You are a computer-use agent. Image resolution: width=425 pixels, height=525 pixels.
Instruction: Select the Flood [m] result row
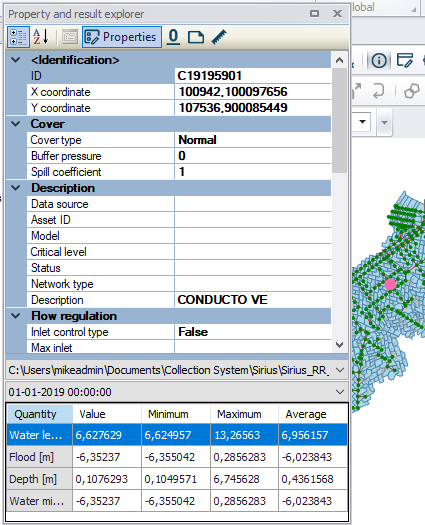tap(177, 457)
